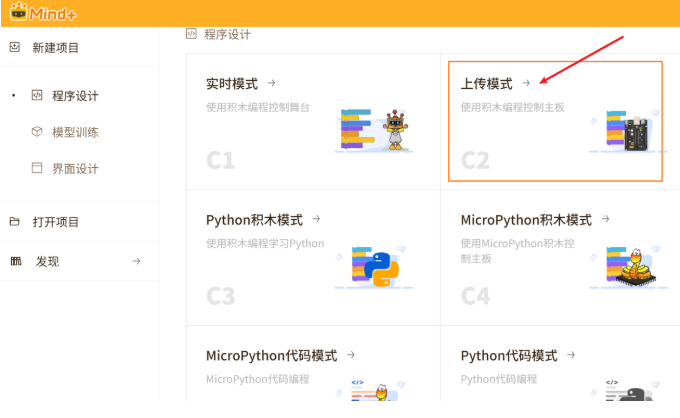Click the Python代码编程 description

tap(499, 379)
